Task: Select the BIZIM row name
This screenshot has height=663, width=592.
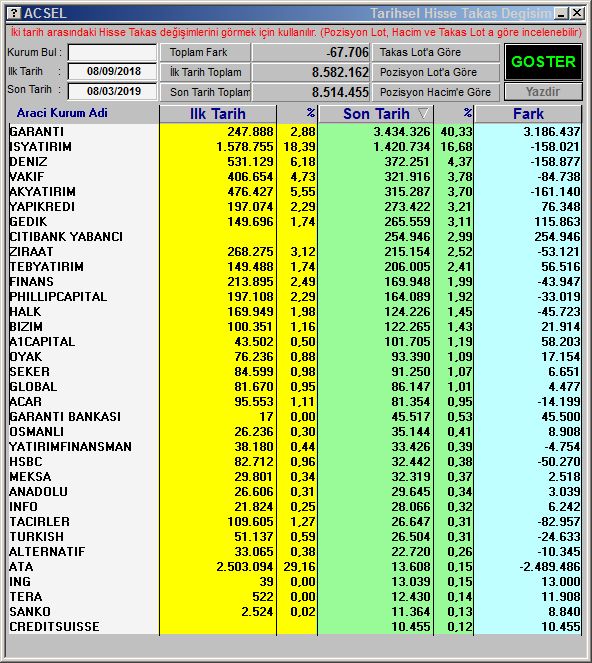Action: pos(26,327)
